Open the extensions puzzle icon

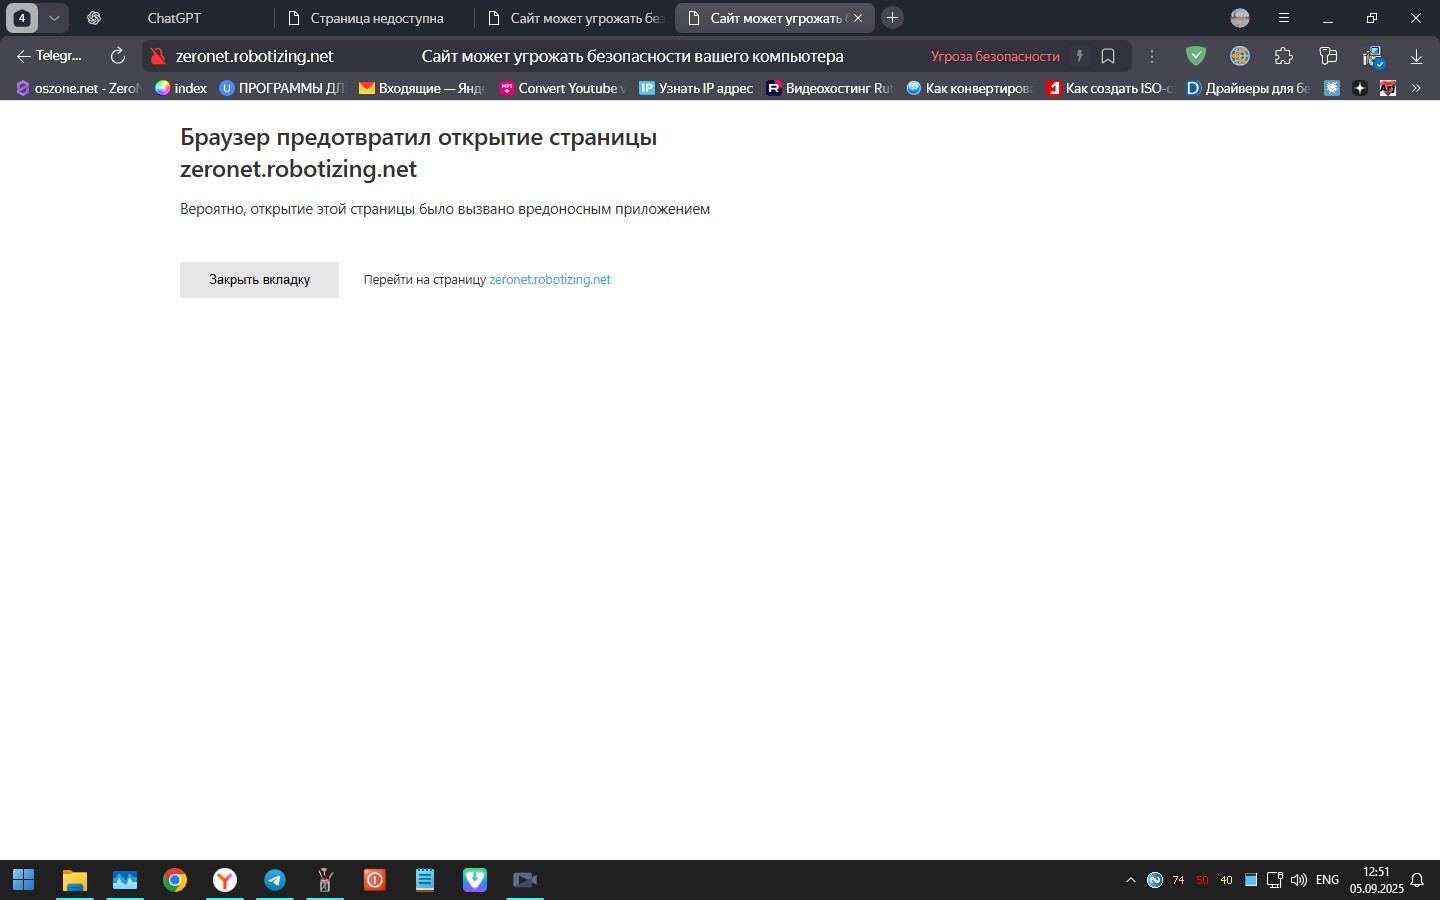coord(1284,56)
